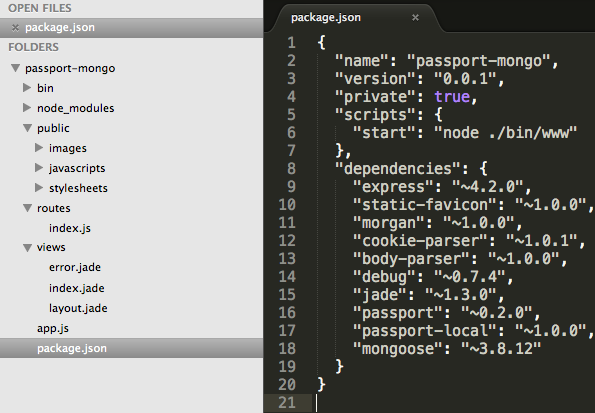Open index.jade in the sidebar

pos(77,288)
